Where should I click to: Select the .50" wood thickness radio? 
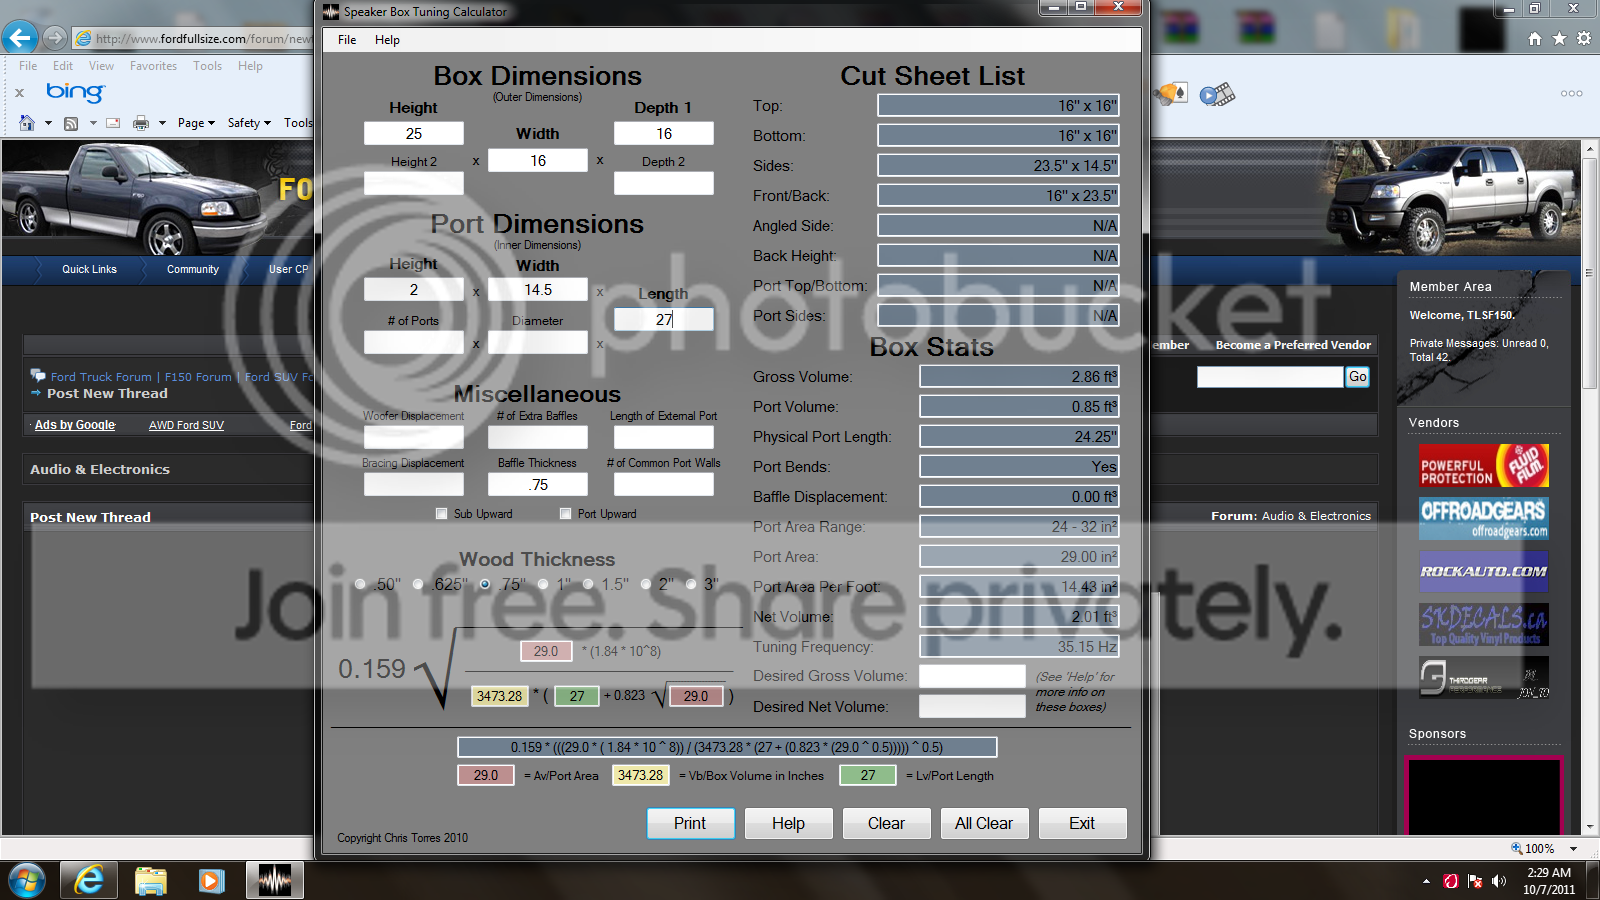coord(361,584)
